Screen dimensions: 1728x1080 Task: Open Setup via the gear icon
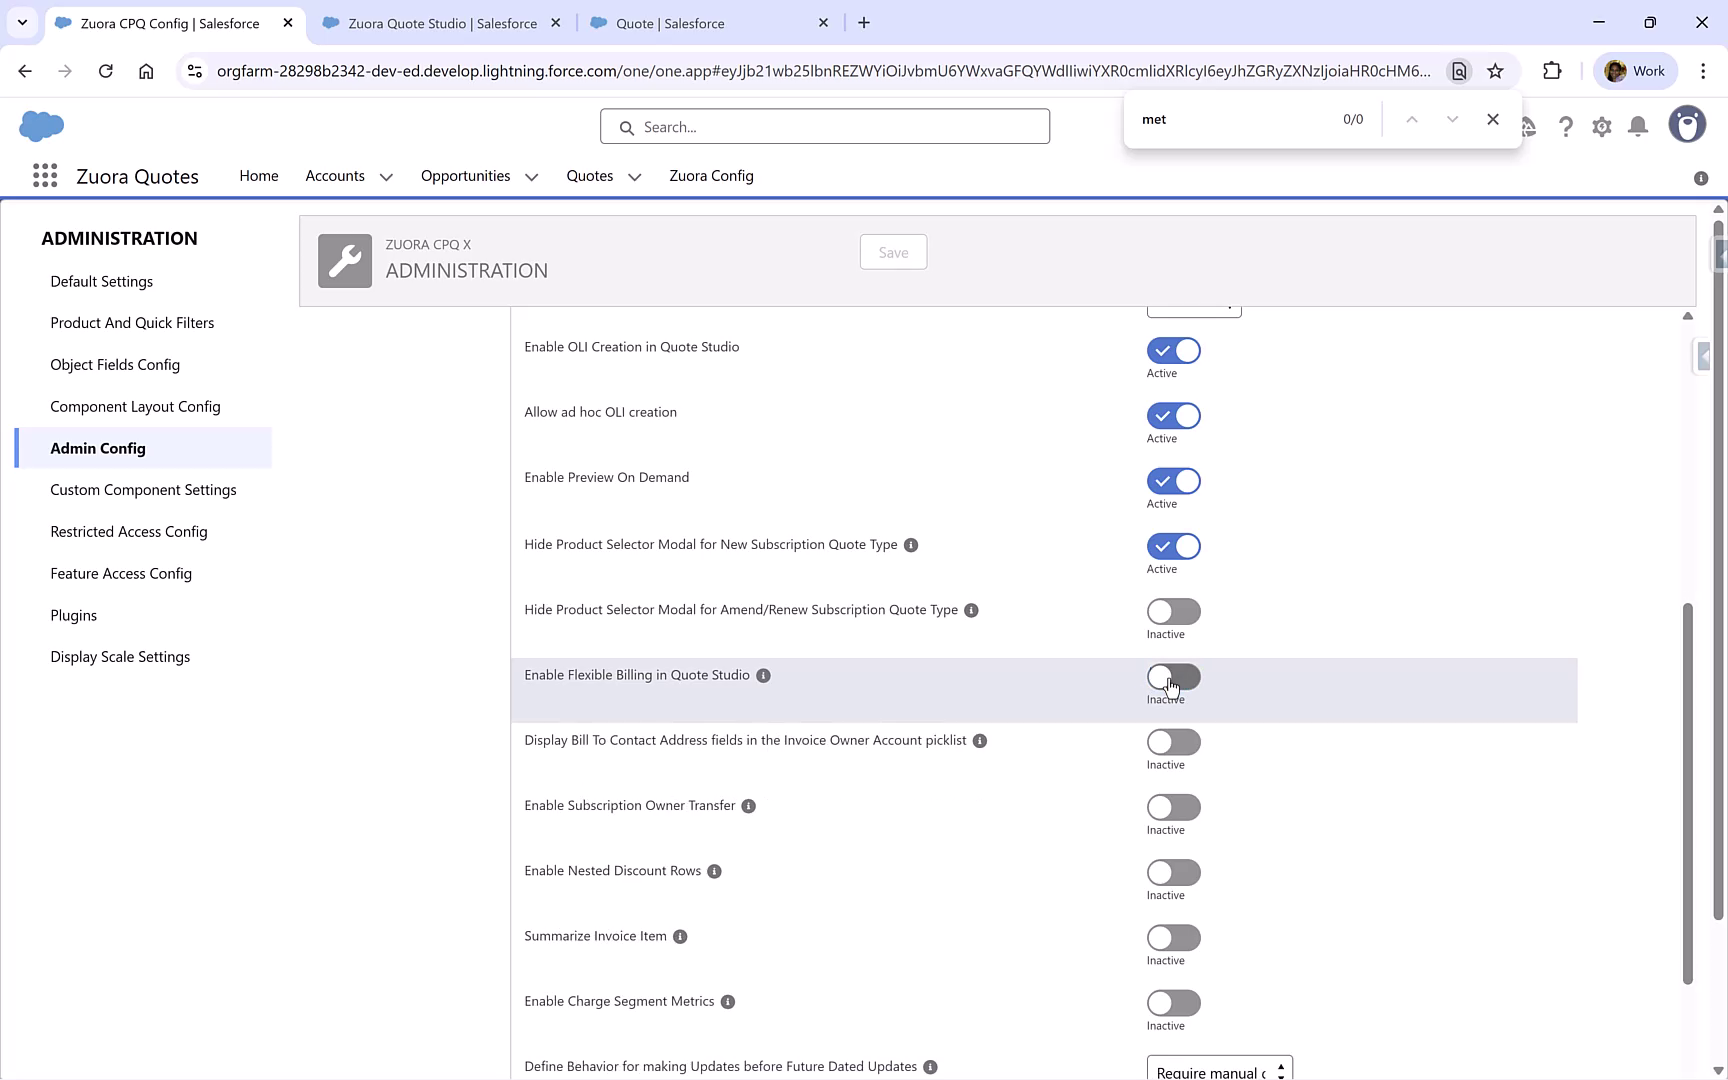(x=1602, y=126)
